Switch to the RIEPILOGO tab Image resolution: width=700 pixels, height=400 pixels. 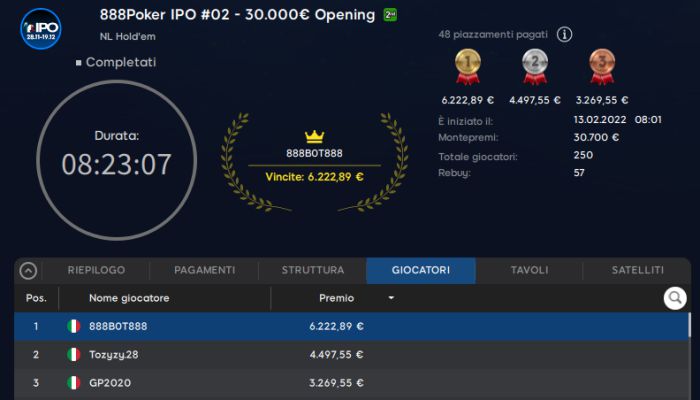coord(96,270)
